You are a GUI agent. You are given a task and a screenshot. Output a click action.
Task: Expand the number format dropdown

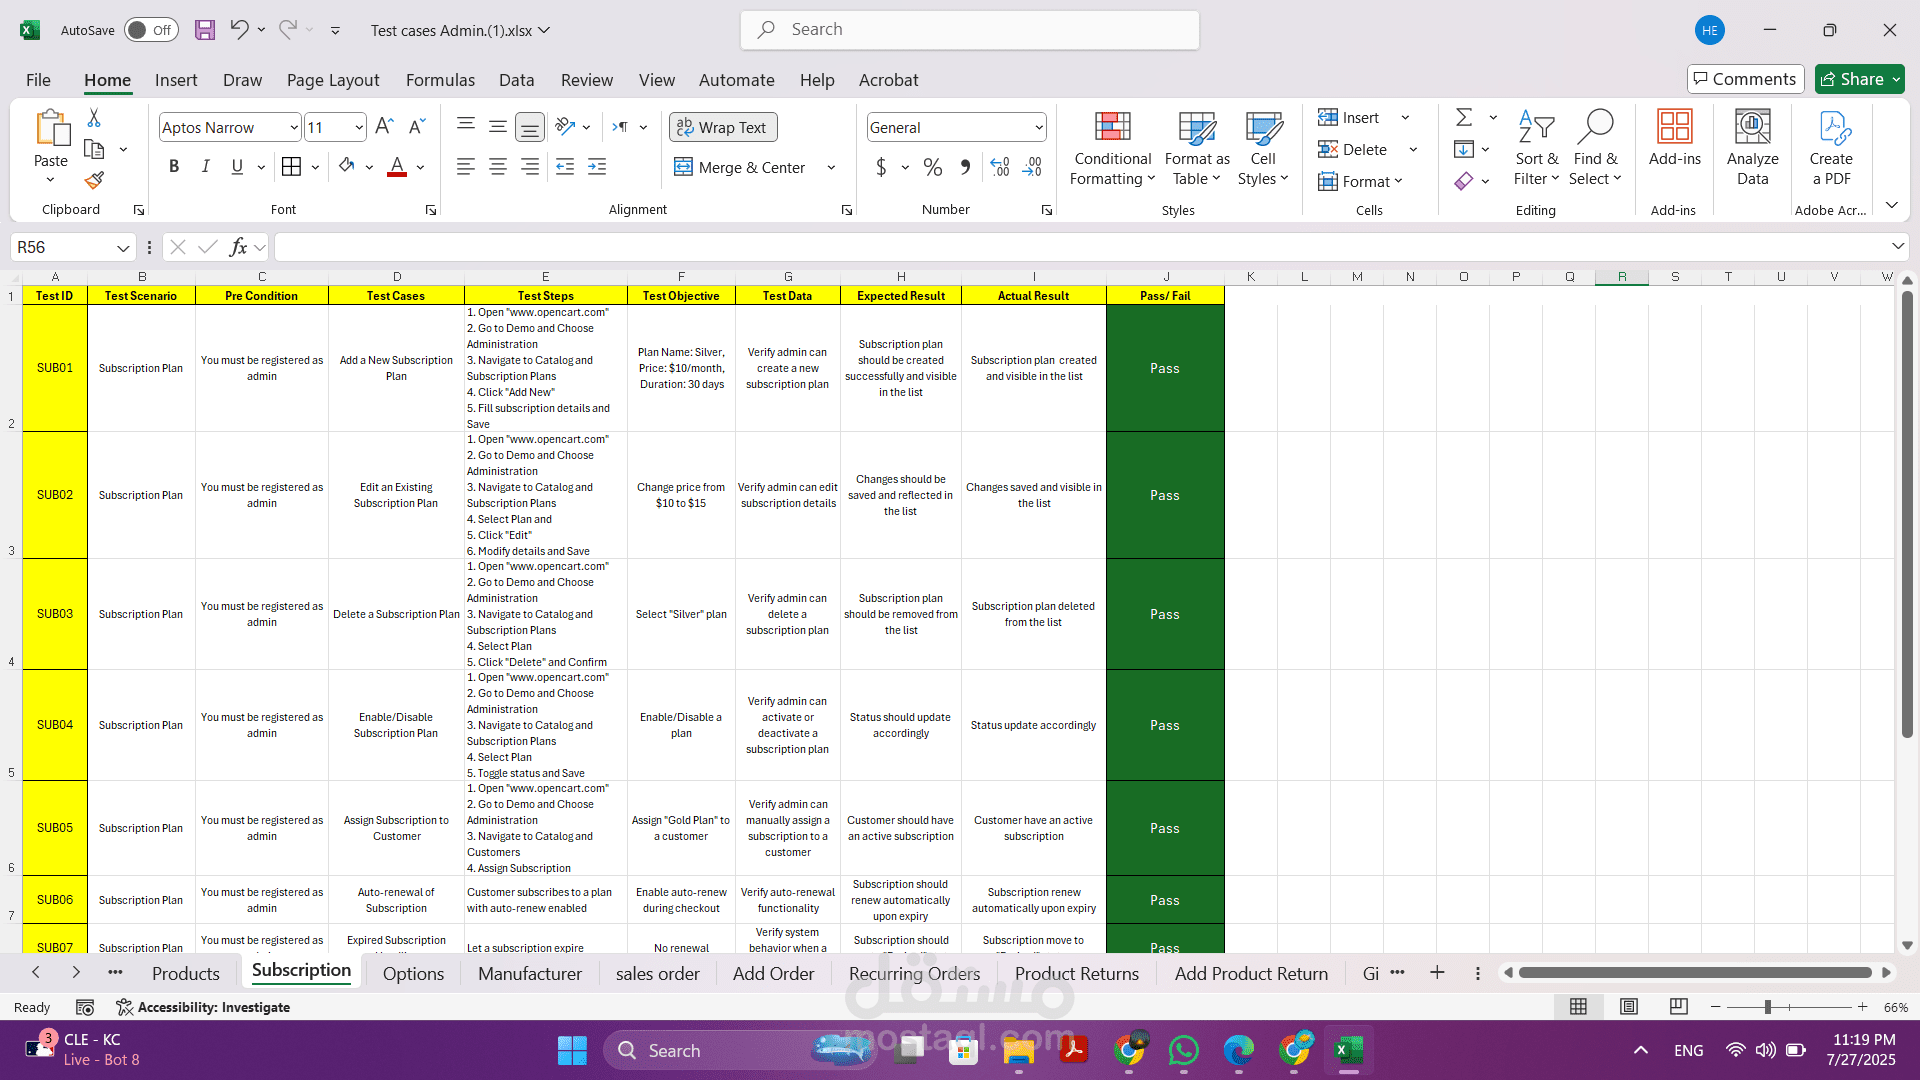[x=1039, y=127]
